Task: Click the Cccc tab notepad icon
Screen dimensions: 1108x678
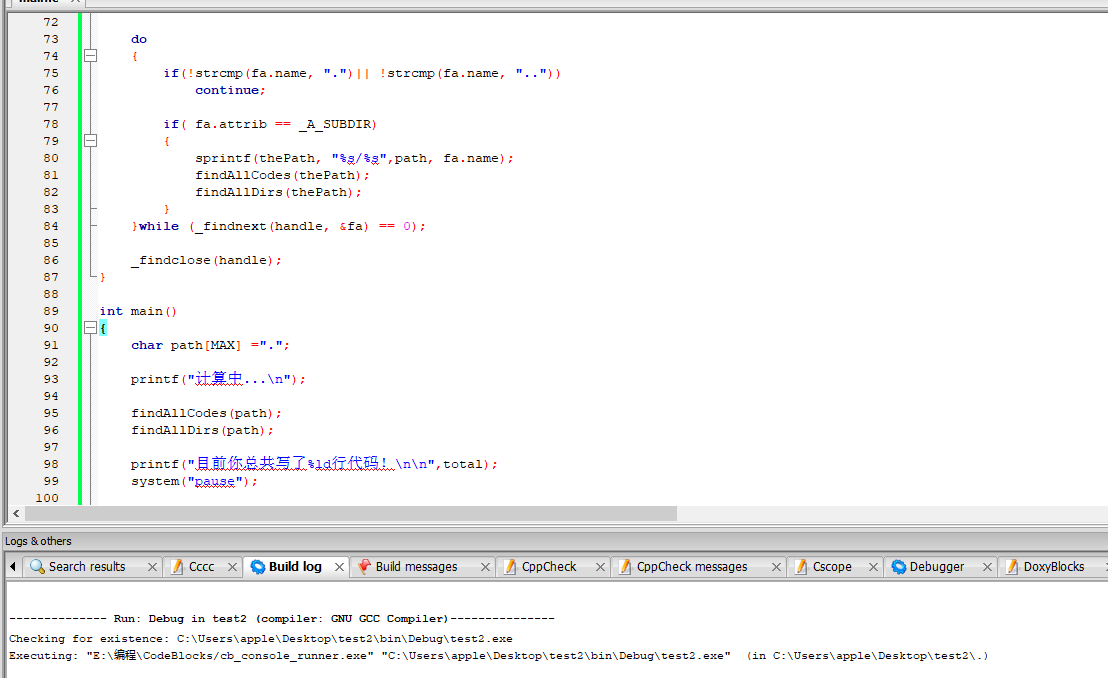Action: tap(177, 566)
